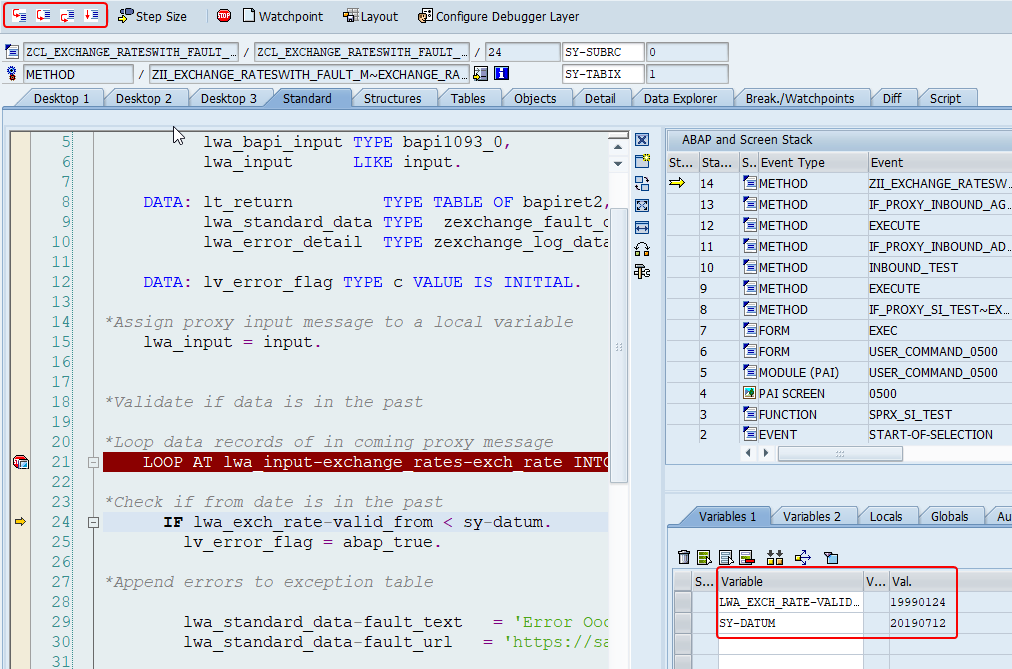Viewport: 1012px width, 669px height.
Task: Click the icon with two down arrows
Action: click(x=775, y=557)
